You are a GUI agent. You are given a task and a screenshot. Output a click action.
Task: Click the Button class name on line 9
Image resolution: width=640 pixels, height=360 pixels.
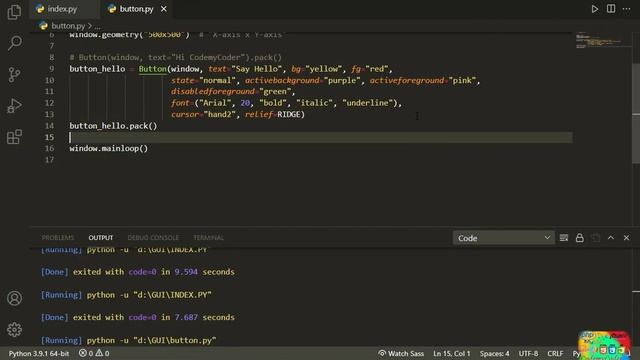point(152,69)
